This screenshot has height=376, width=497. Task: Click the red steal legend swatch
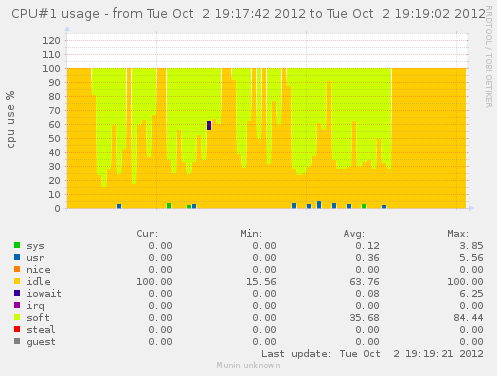click(x=17, y=329)
